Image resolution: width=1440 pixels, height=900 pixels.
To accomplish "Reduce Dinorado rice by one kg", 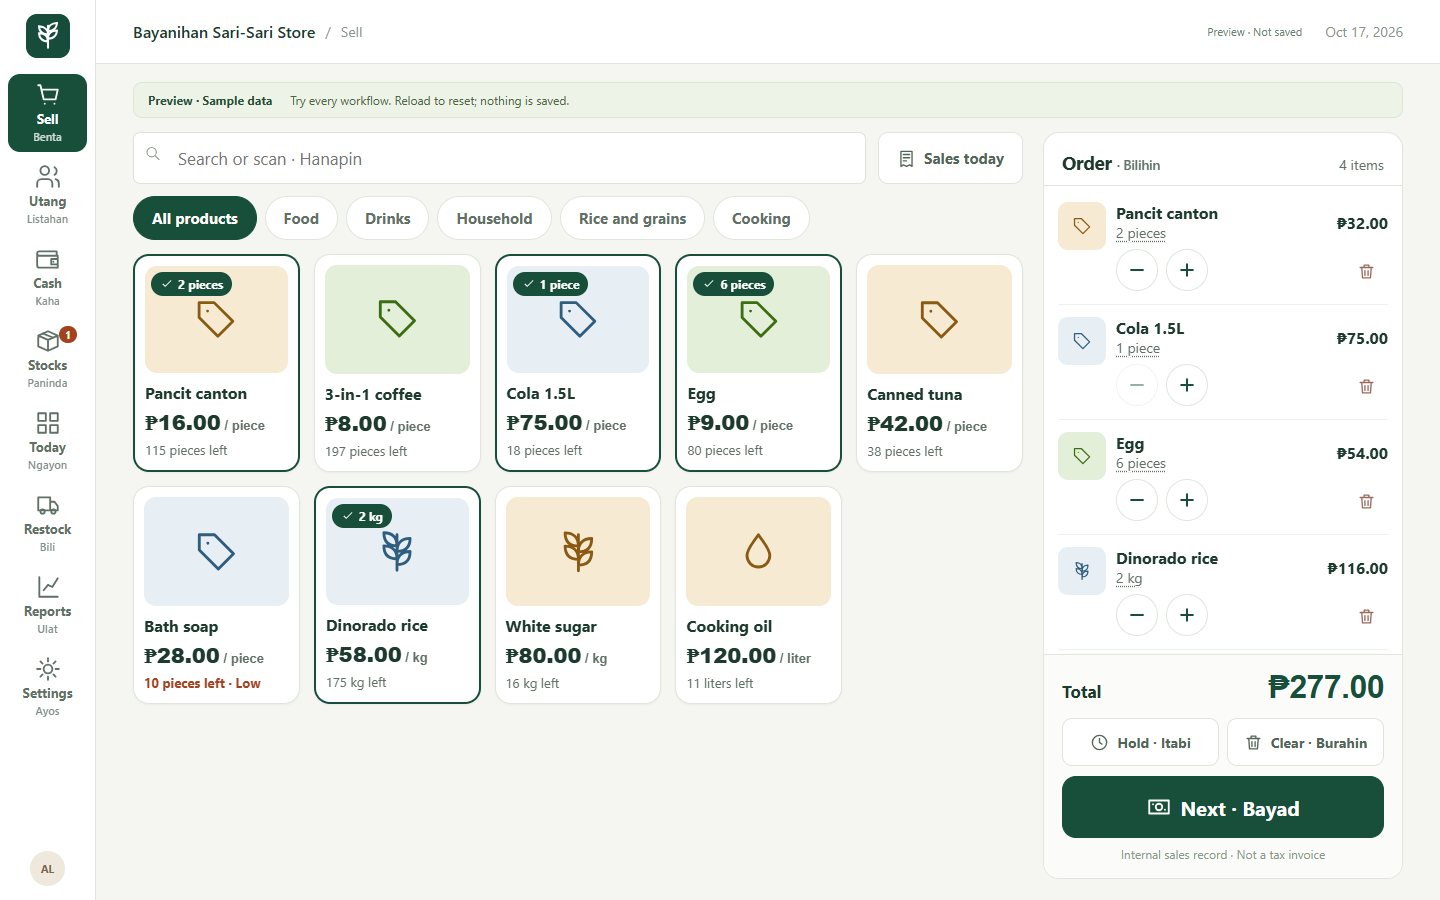I will click(1137, 615).
